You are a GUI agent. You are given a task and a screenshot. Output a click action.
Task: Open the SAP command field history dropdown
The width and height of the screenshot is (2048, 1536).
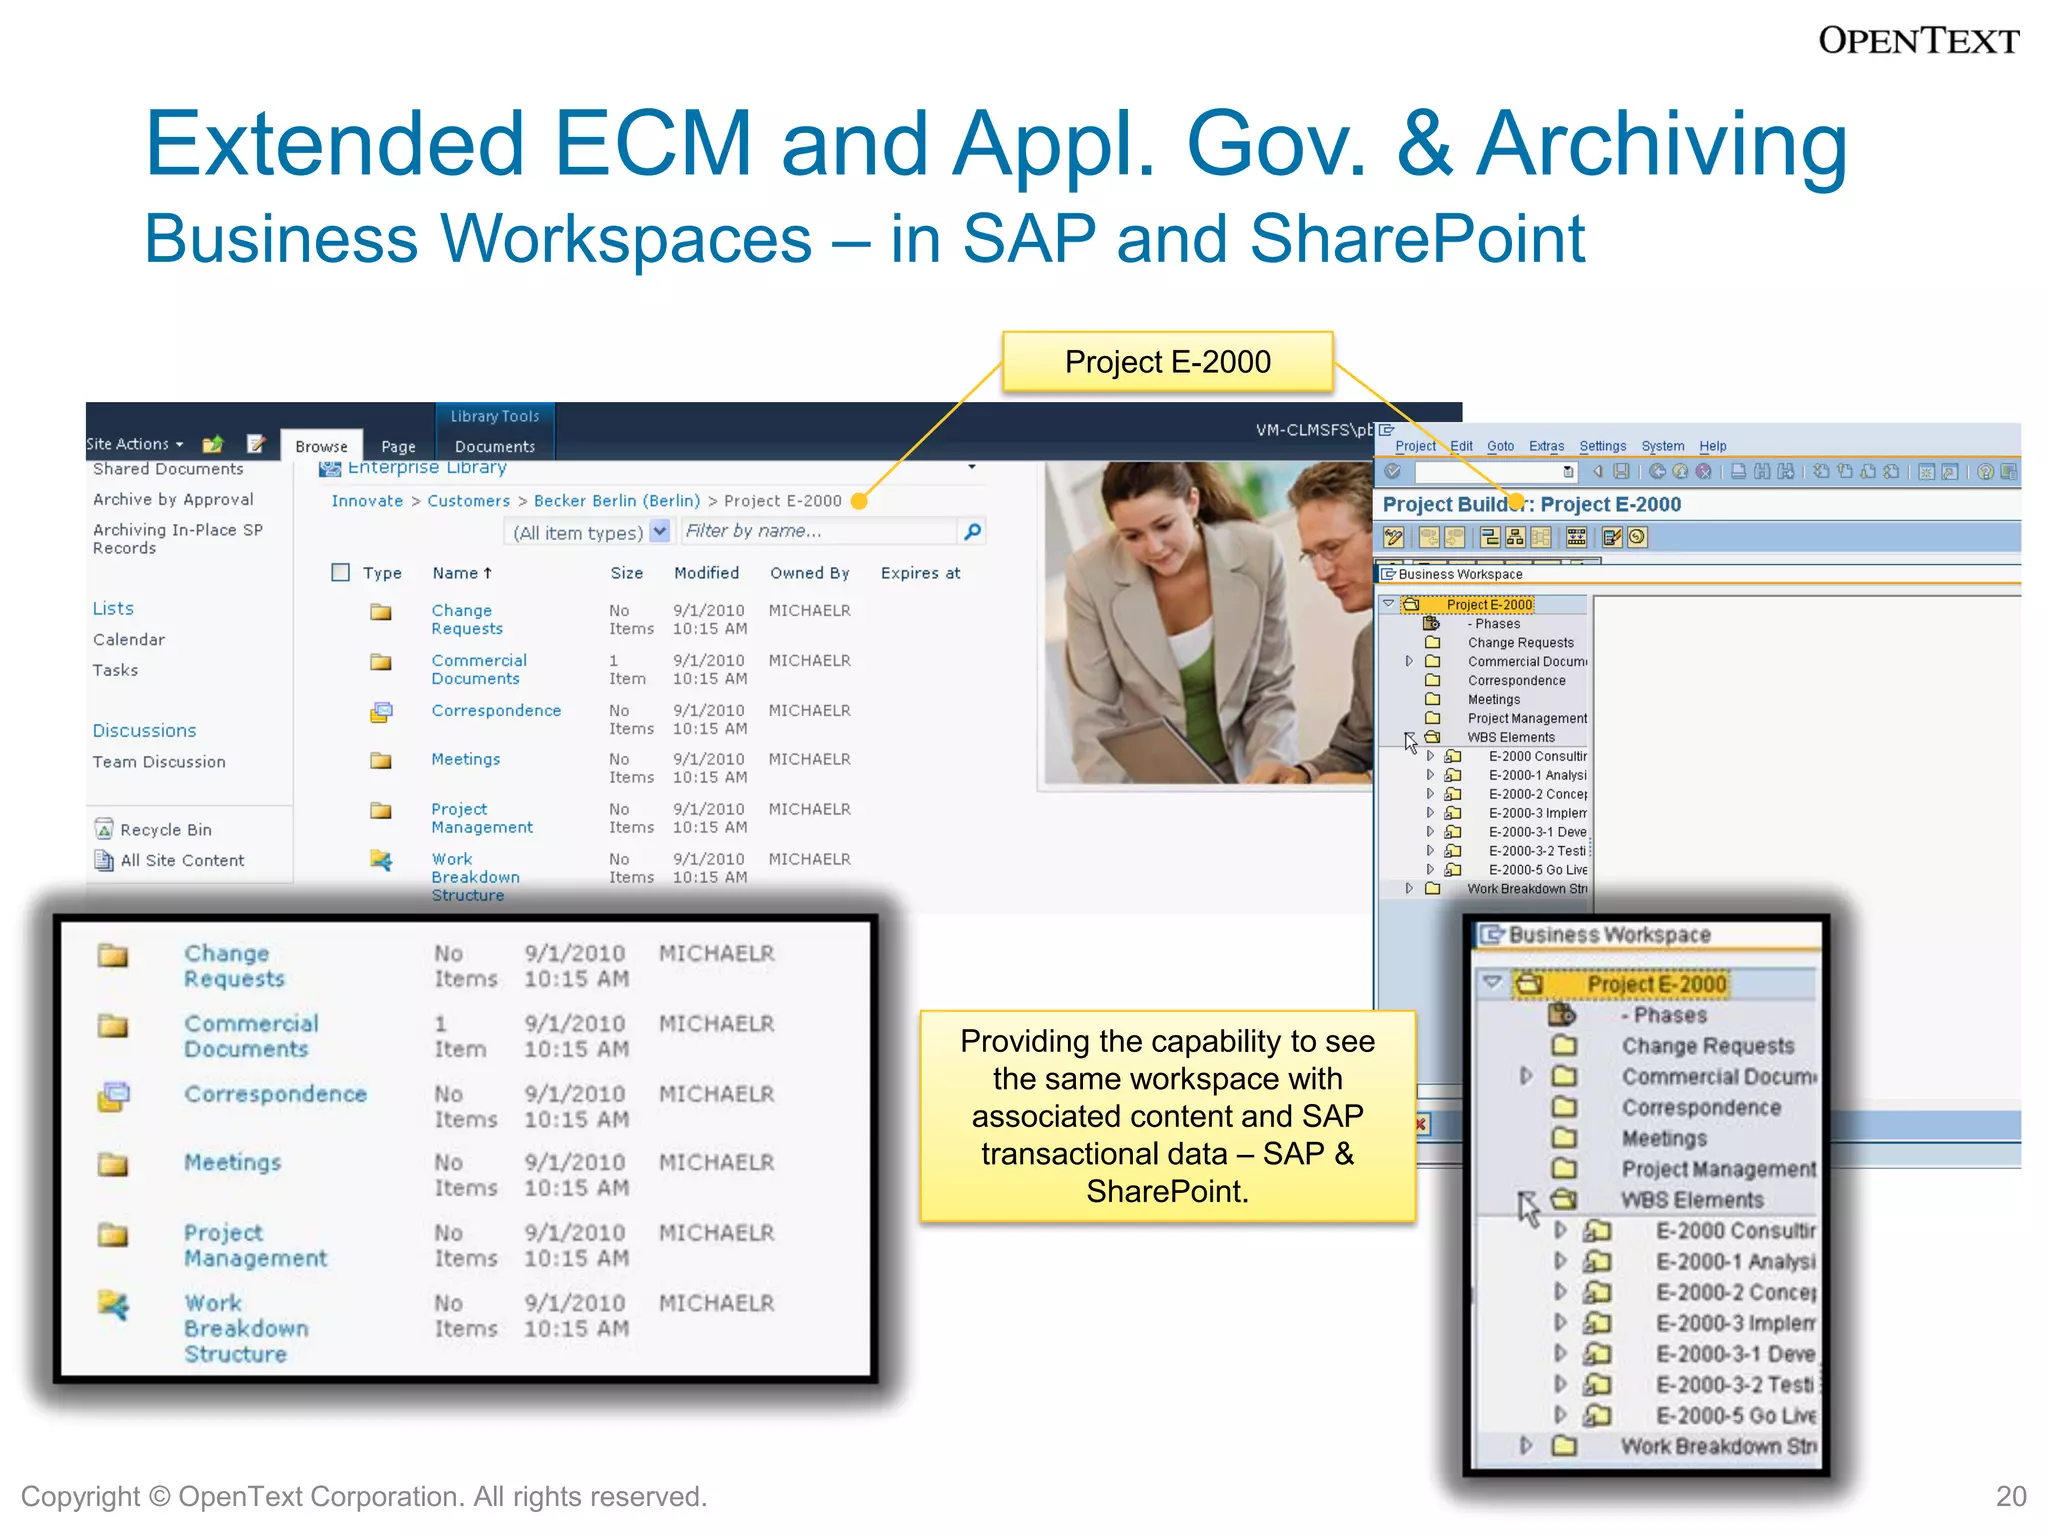(x=1568, y=472)
